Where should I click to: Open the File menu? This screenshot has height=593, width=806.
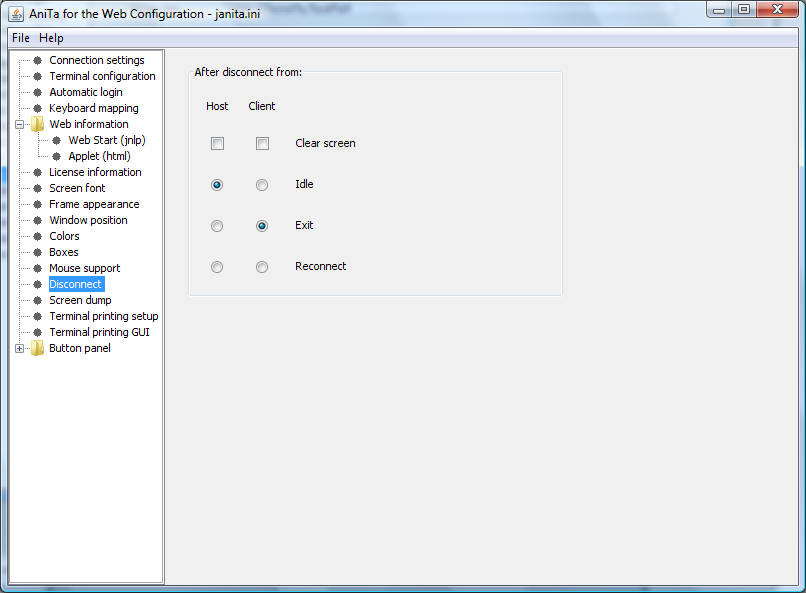point(21,38)
